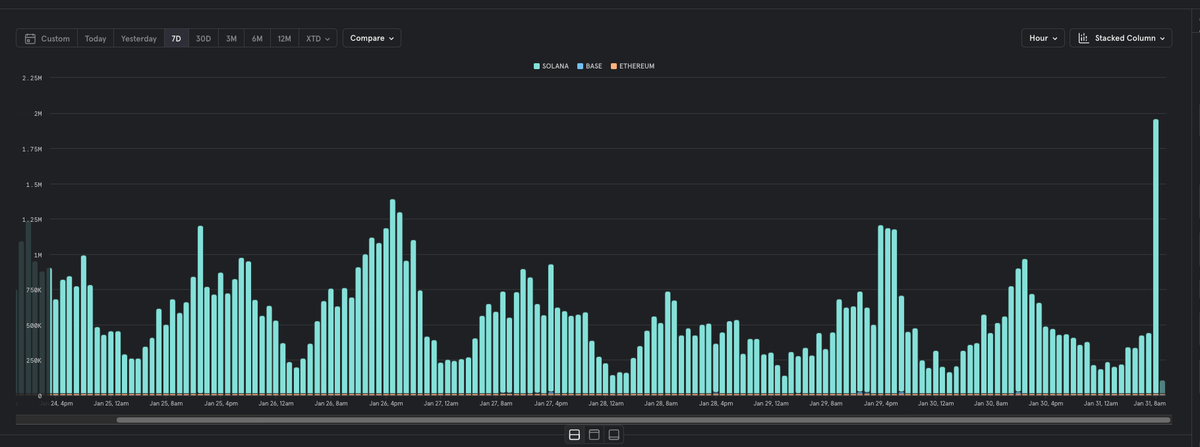
Task: Click the 500K y-axis label
Action: point(35,325)
